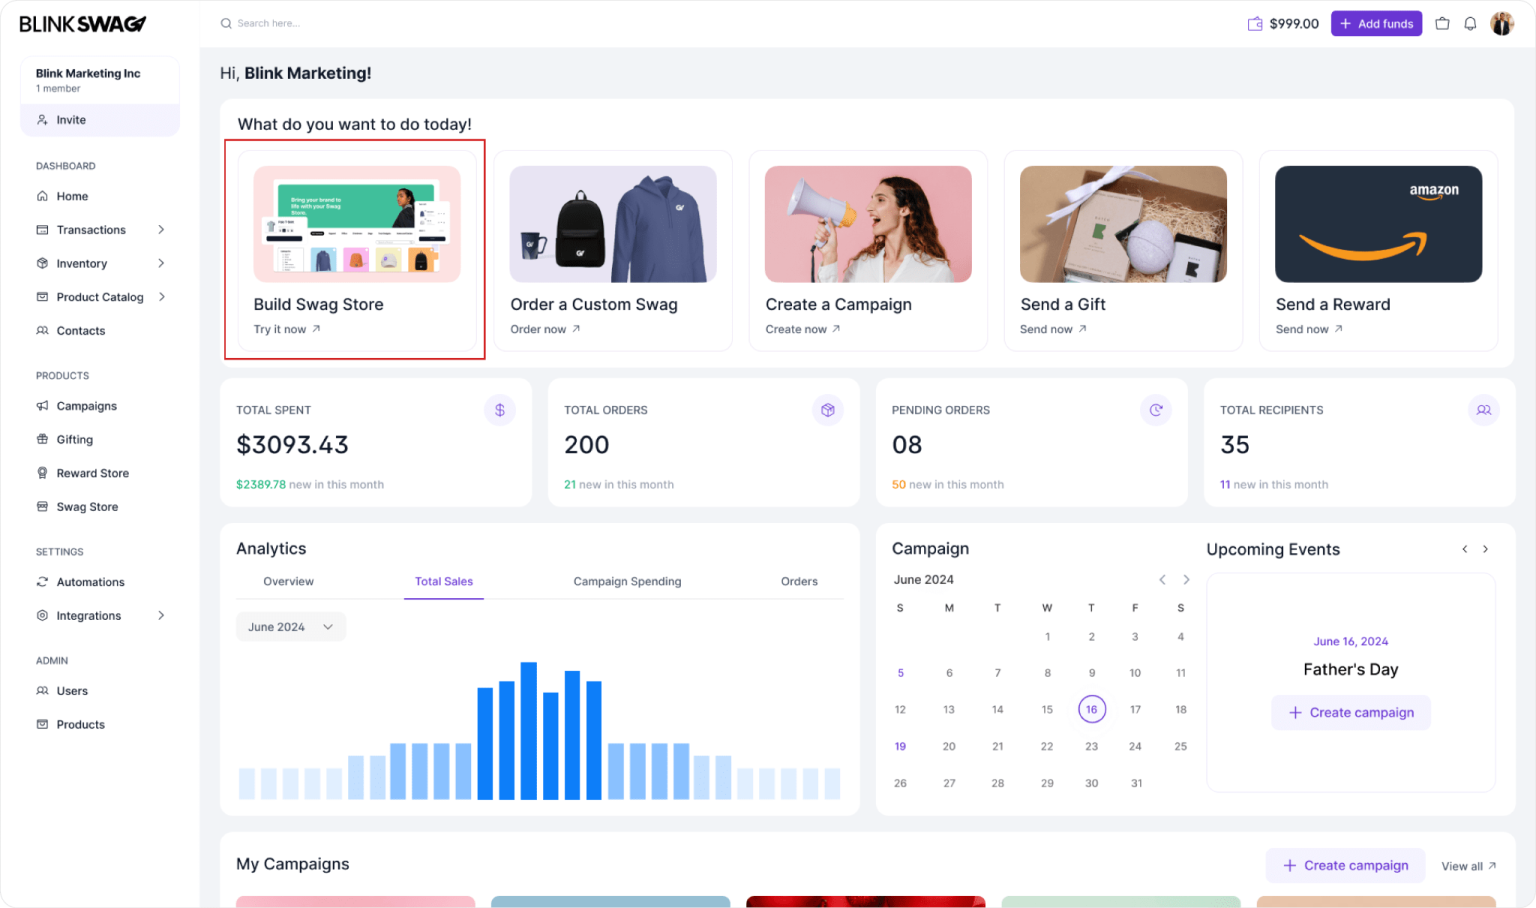Click the Add funds button

click(x=1376, y=22)
